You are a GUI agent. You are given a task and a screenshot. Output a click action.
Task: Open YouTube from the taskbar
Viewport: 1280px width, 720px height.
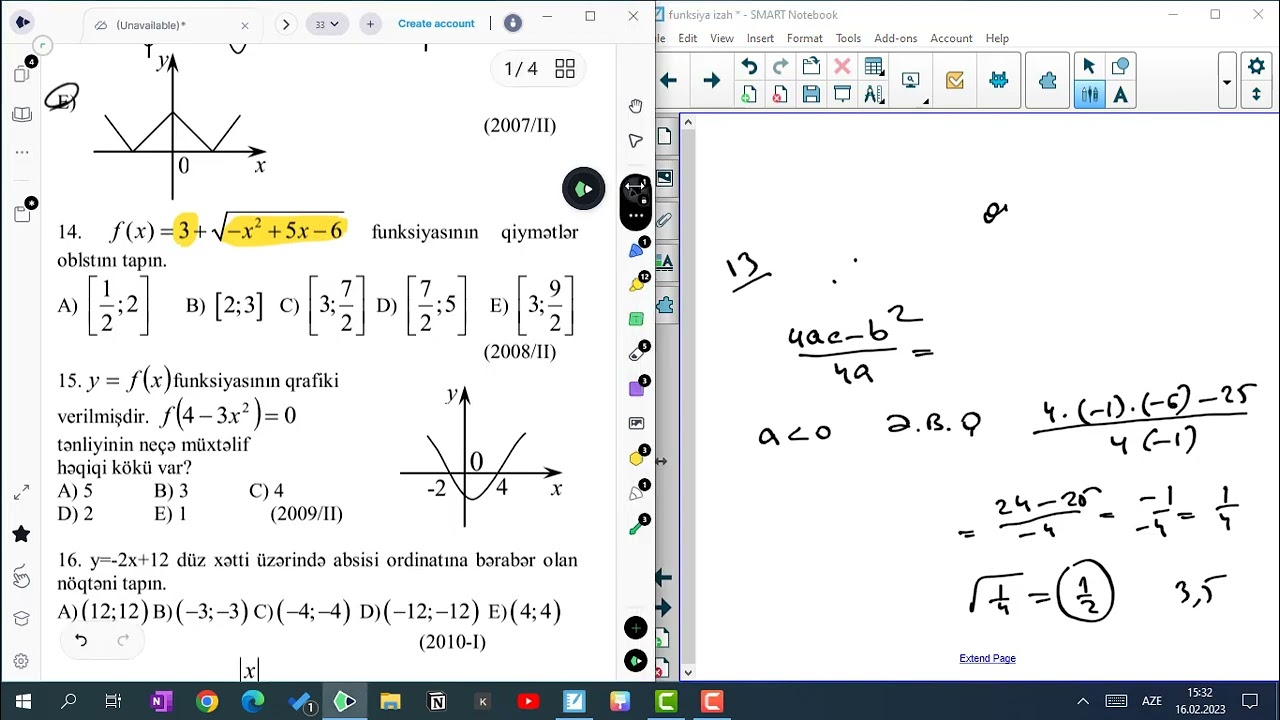(x=528, y=702)
